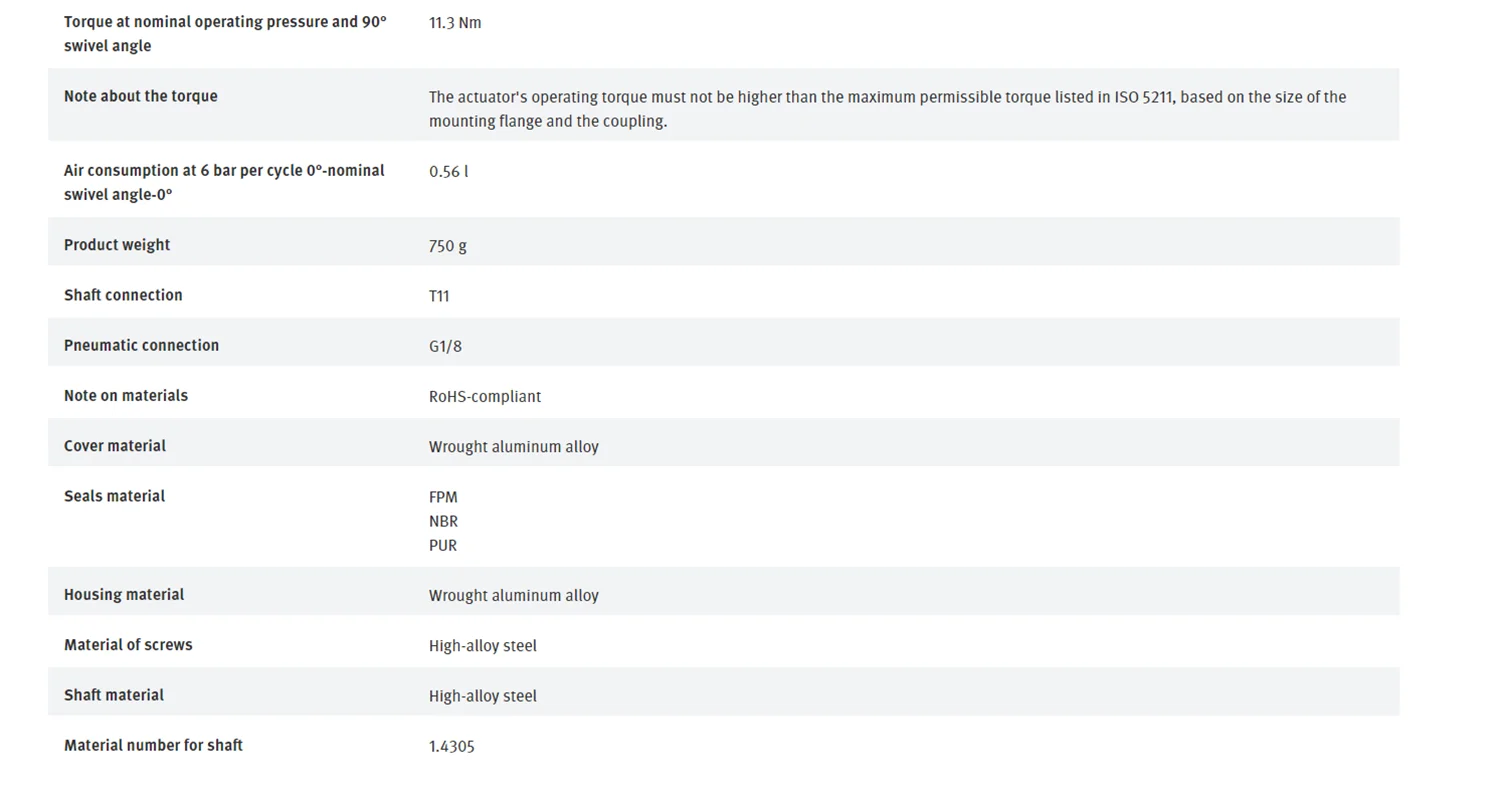Screen dimensions: 1500x806
Task: Select the 11.3 Nm torque value
Action: point(455,23)
